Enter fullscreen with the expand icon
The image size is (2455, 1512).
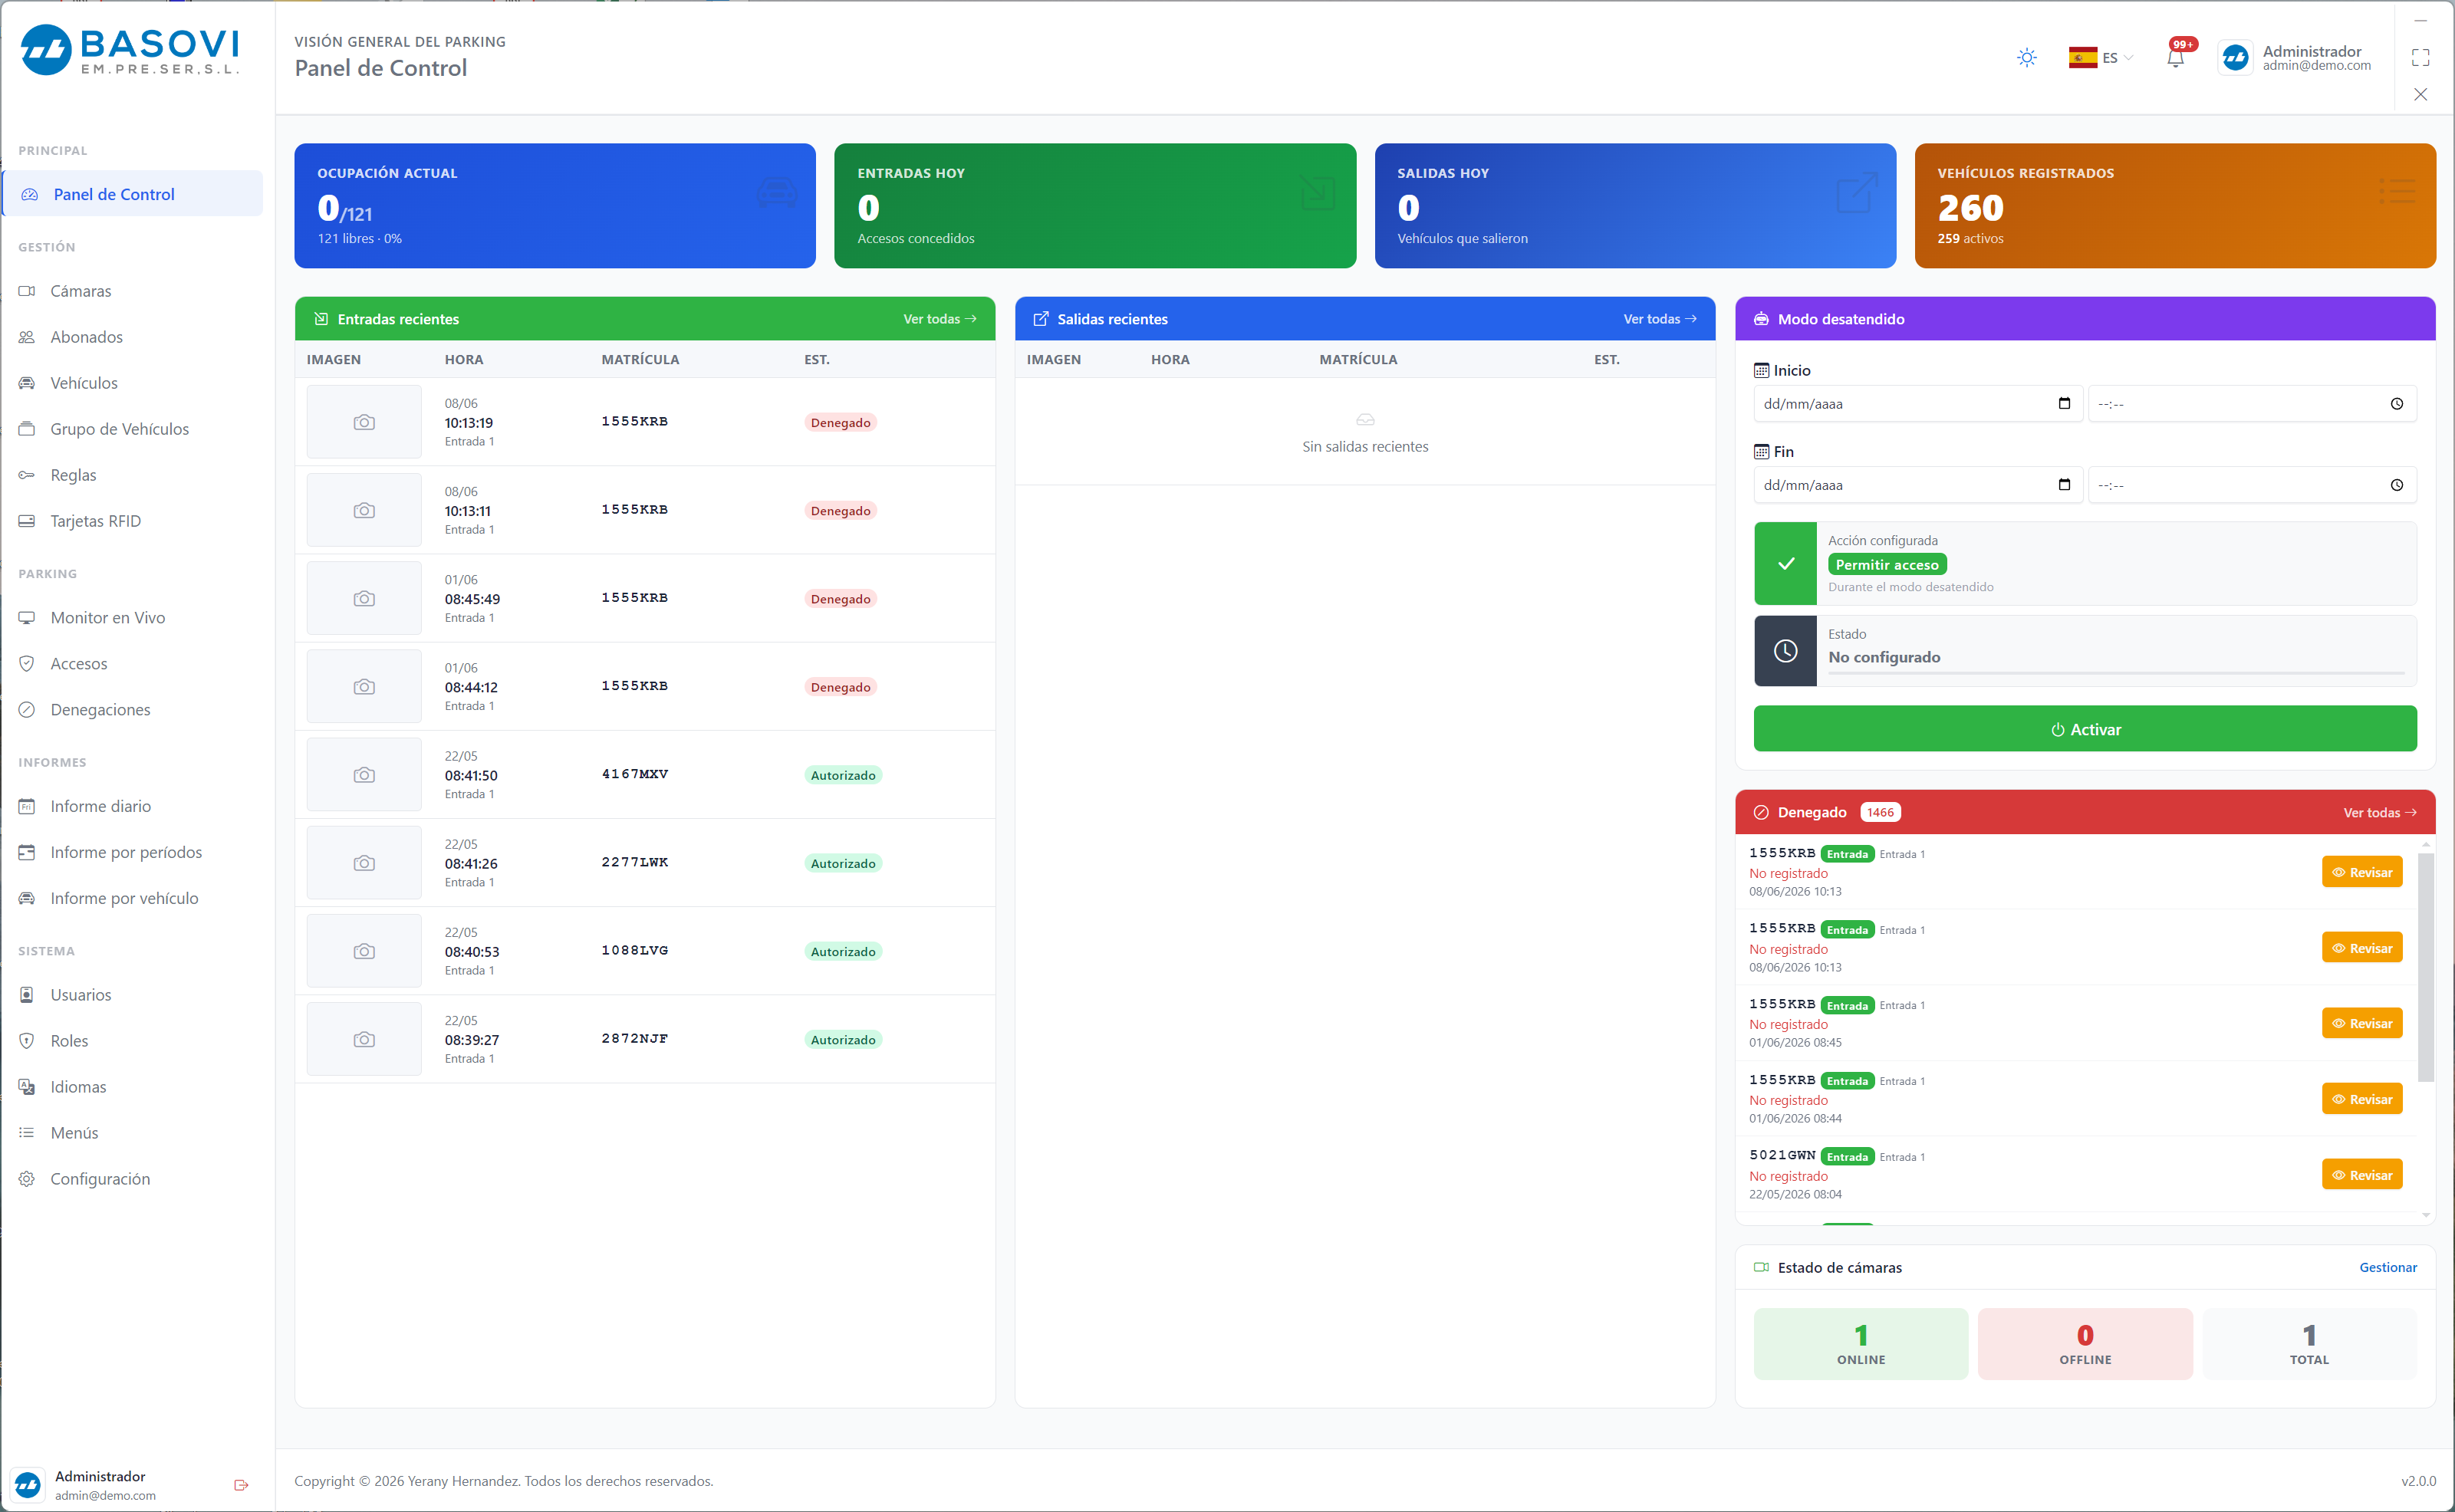(x=2420, y=58)
